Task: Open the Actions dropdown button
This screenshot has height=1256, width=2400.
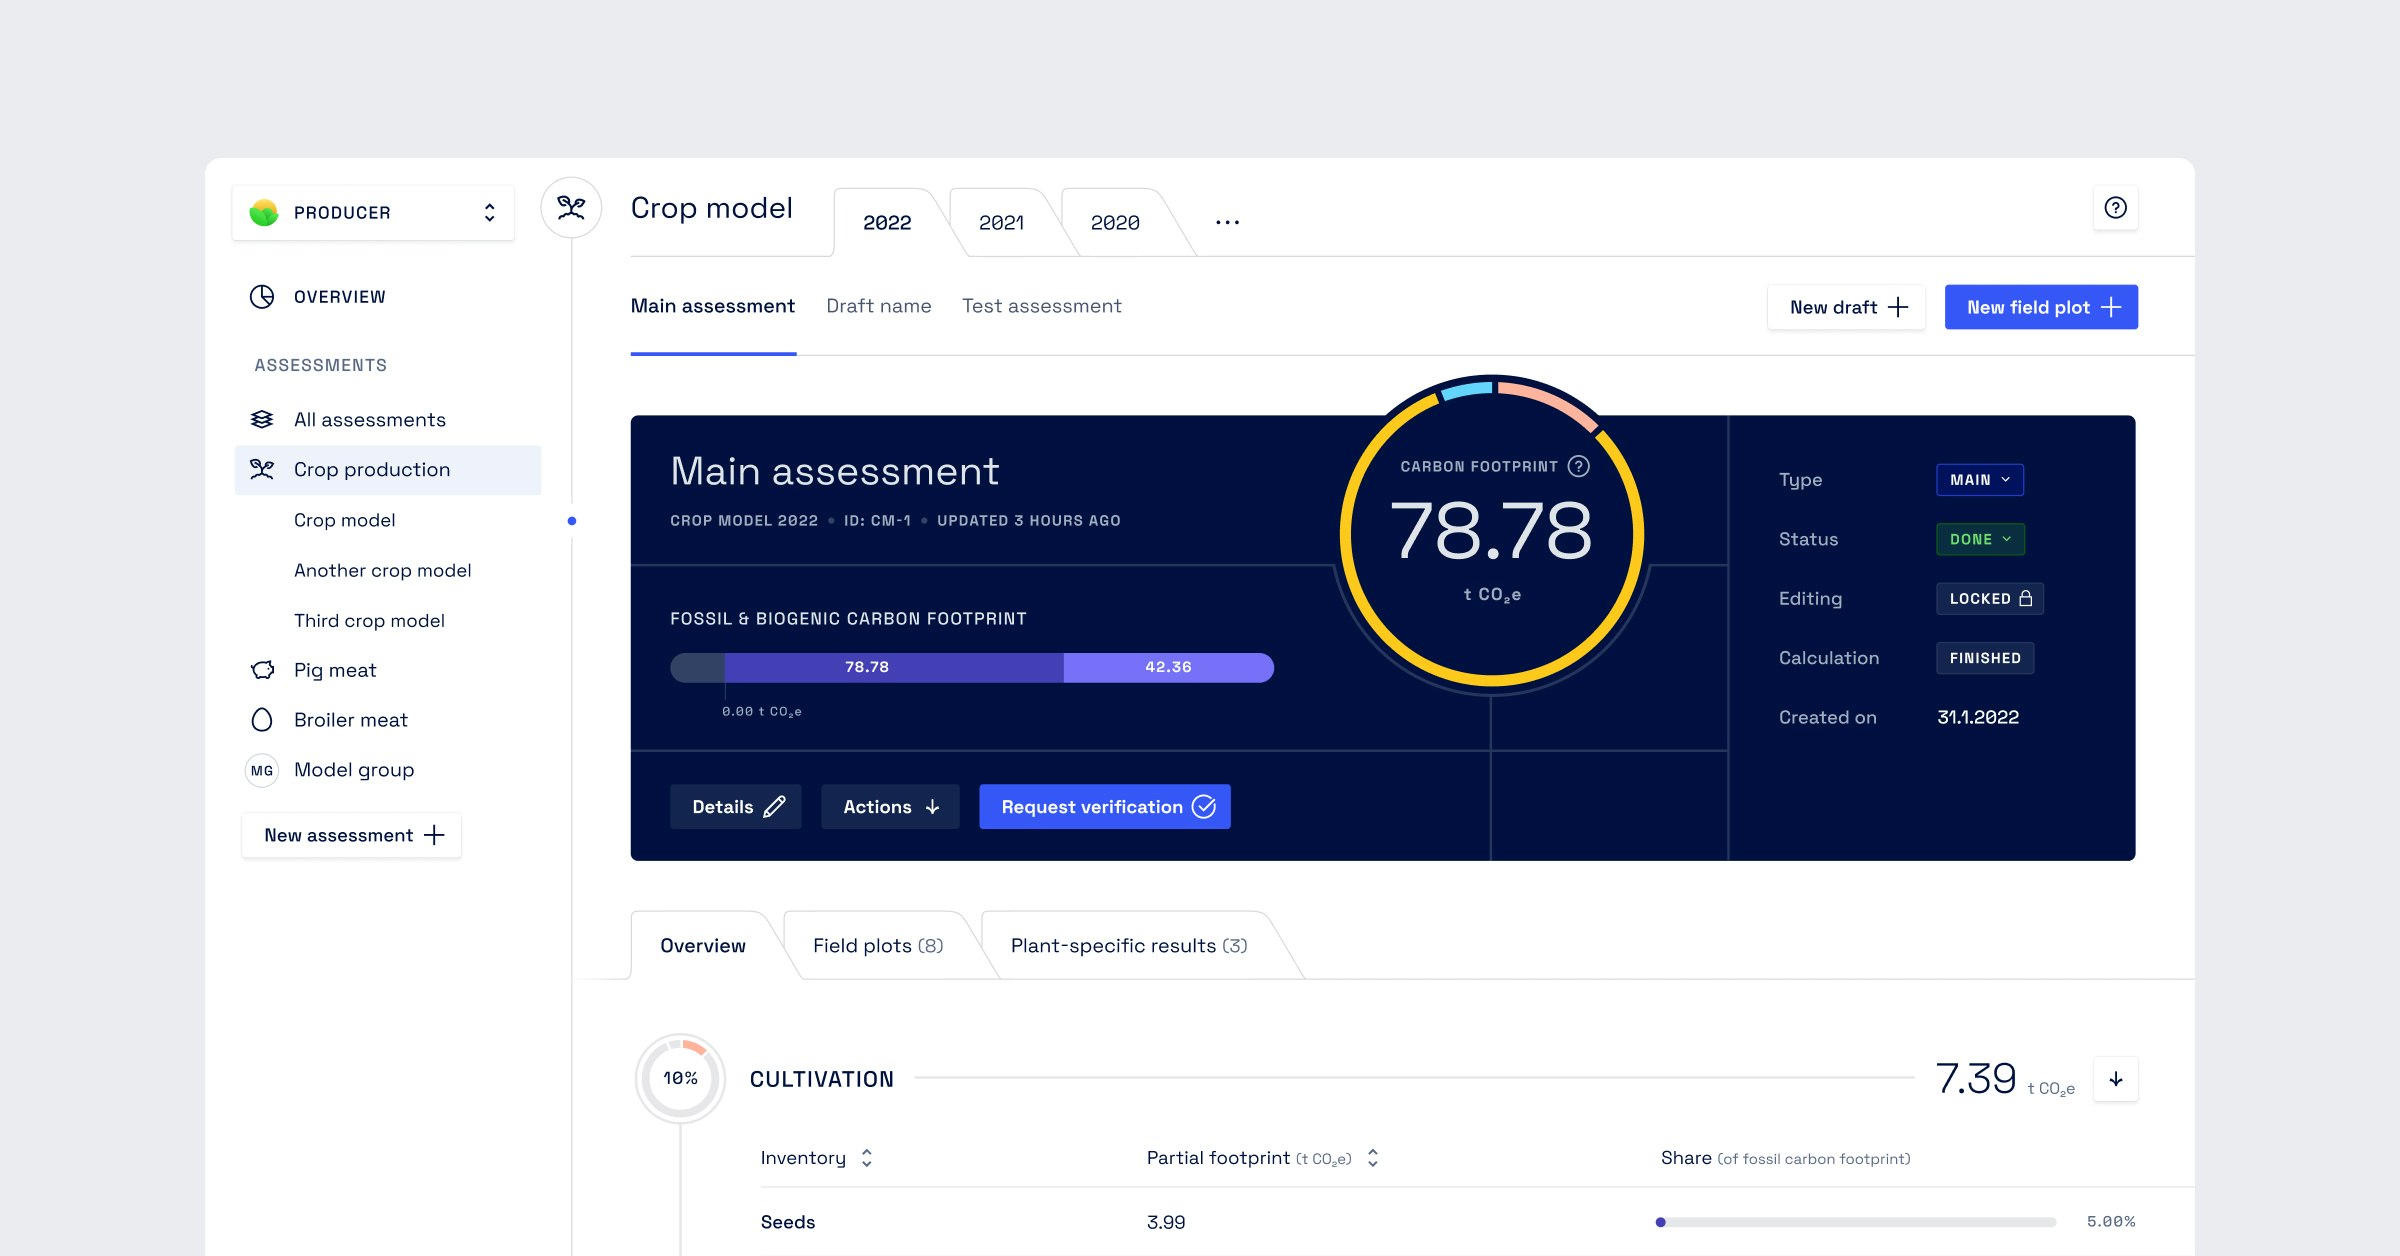Action: [x=890, y=807]
